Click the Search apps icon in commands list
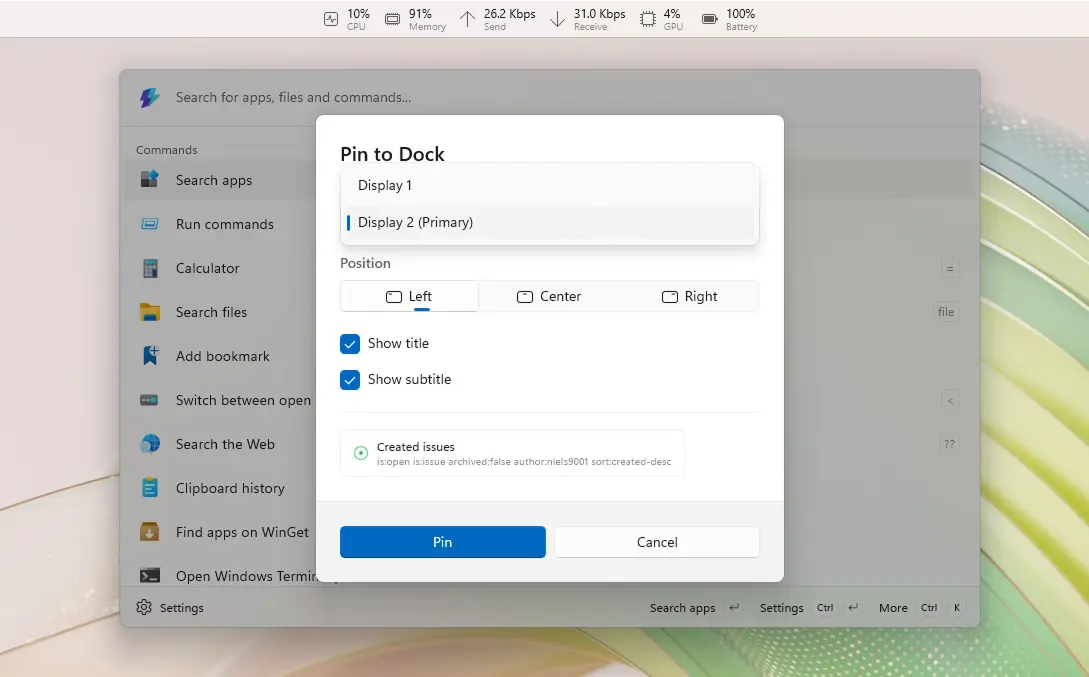 pyautogui.click(x=149, y=180)
